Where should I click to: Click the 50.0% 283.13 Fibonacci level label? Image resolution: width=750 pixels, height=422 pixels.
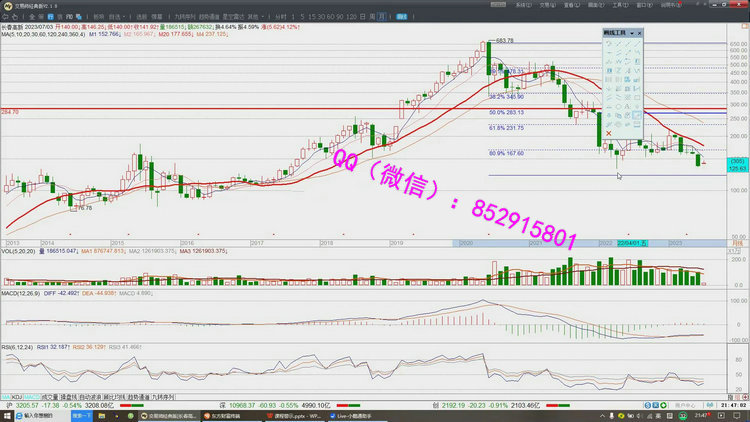coord(507,113)
